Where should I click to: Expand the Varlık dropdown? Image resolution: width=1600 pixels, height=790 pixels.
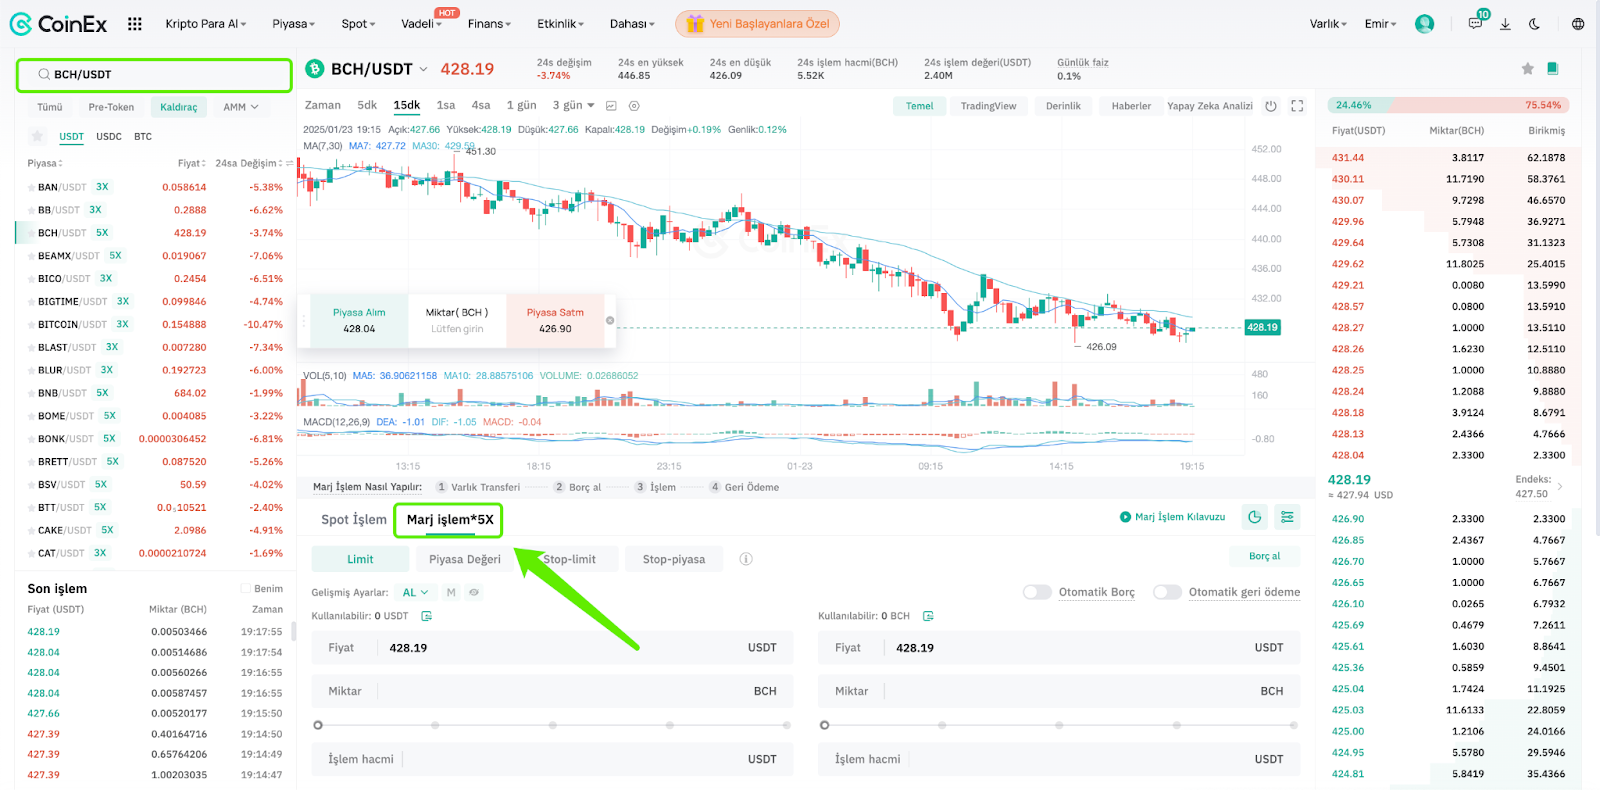click(1328, 23)
